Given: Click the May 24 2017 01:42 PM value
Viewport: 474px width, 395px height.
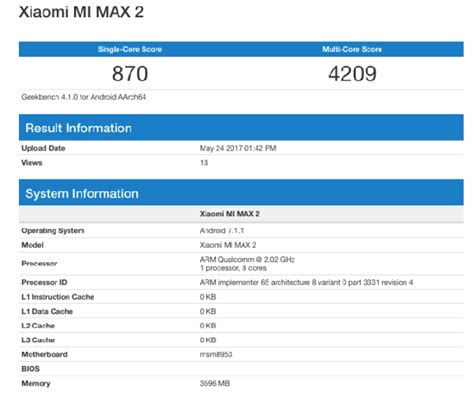Looking at the screenshot, I should tap(238, 148).
